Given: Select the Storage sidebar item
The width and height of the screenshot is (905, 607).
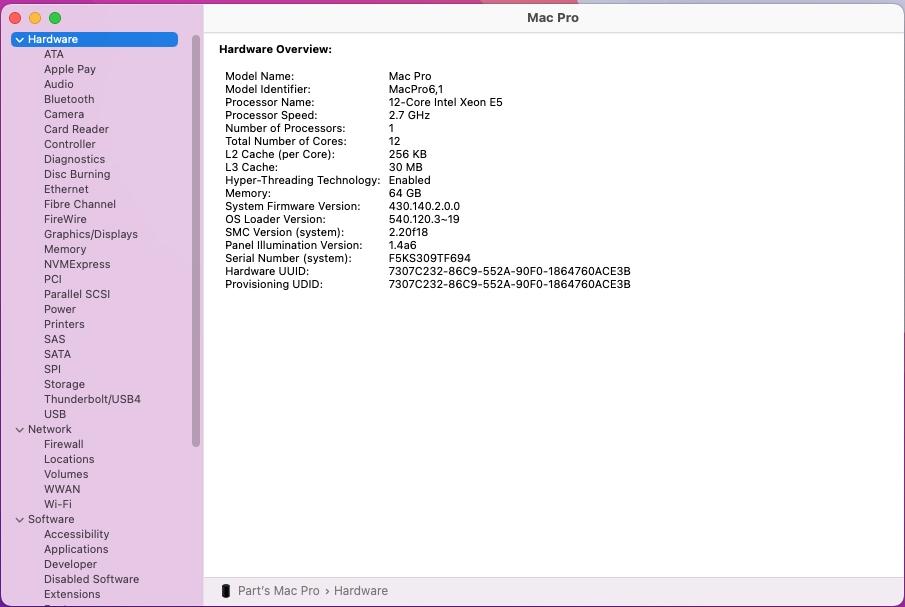Looking at the screenshot, I should [64, 384].
